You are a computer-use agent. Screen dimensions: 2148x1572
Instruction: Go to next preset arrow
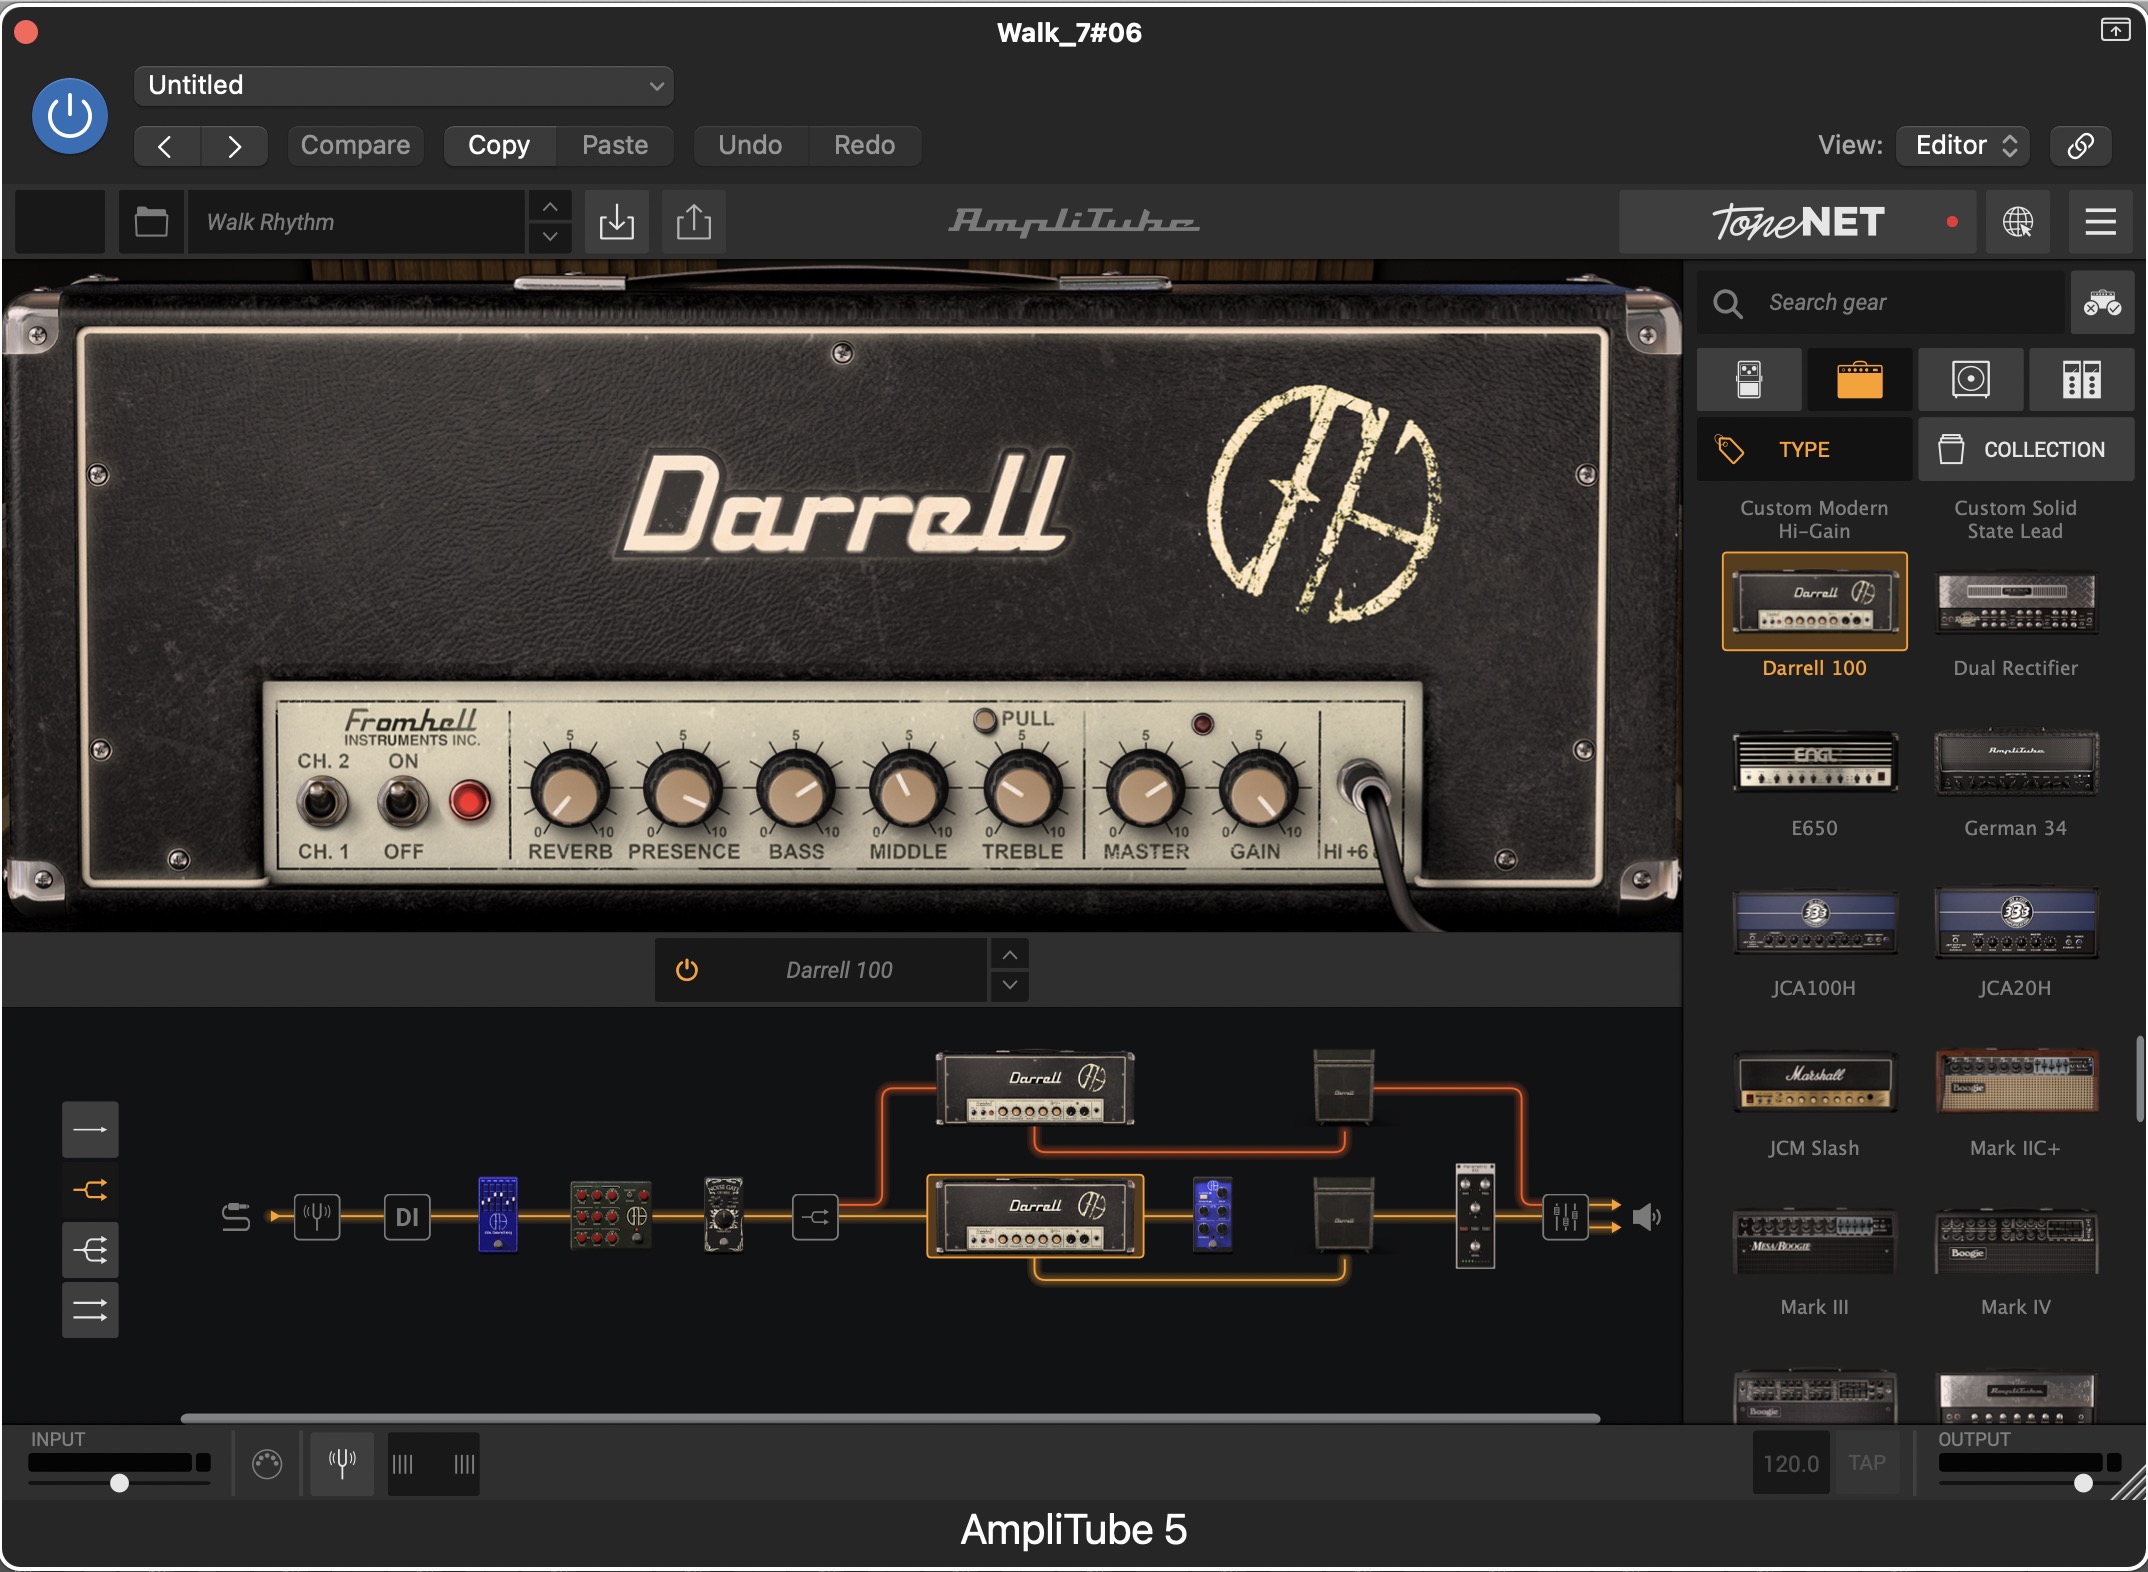click(x=234, y=146)
